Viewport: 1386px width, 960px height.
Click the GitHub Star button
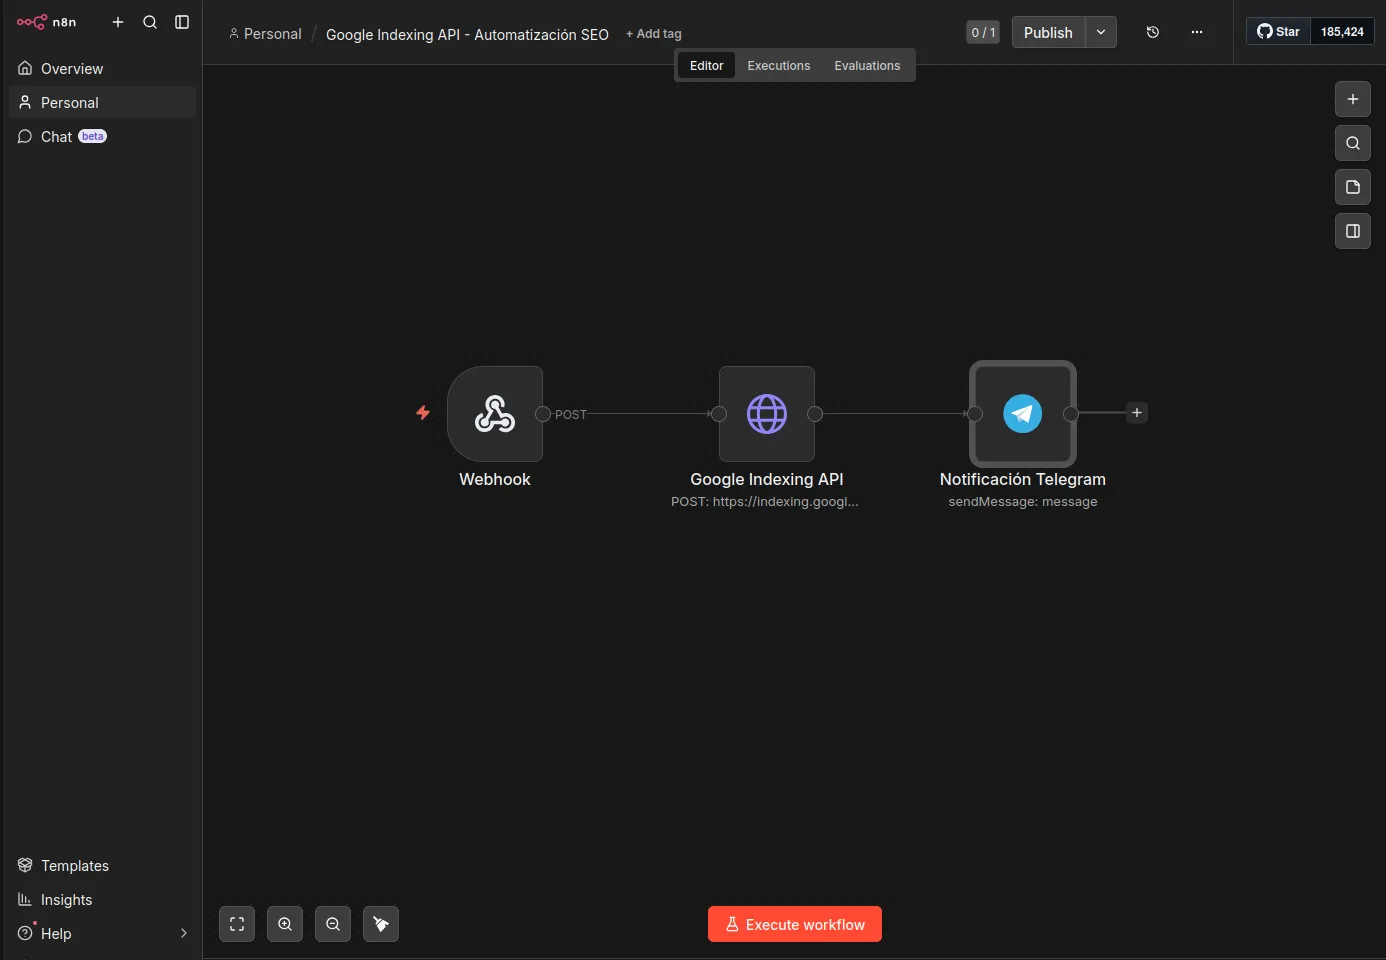[x=1278, y=32]
